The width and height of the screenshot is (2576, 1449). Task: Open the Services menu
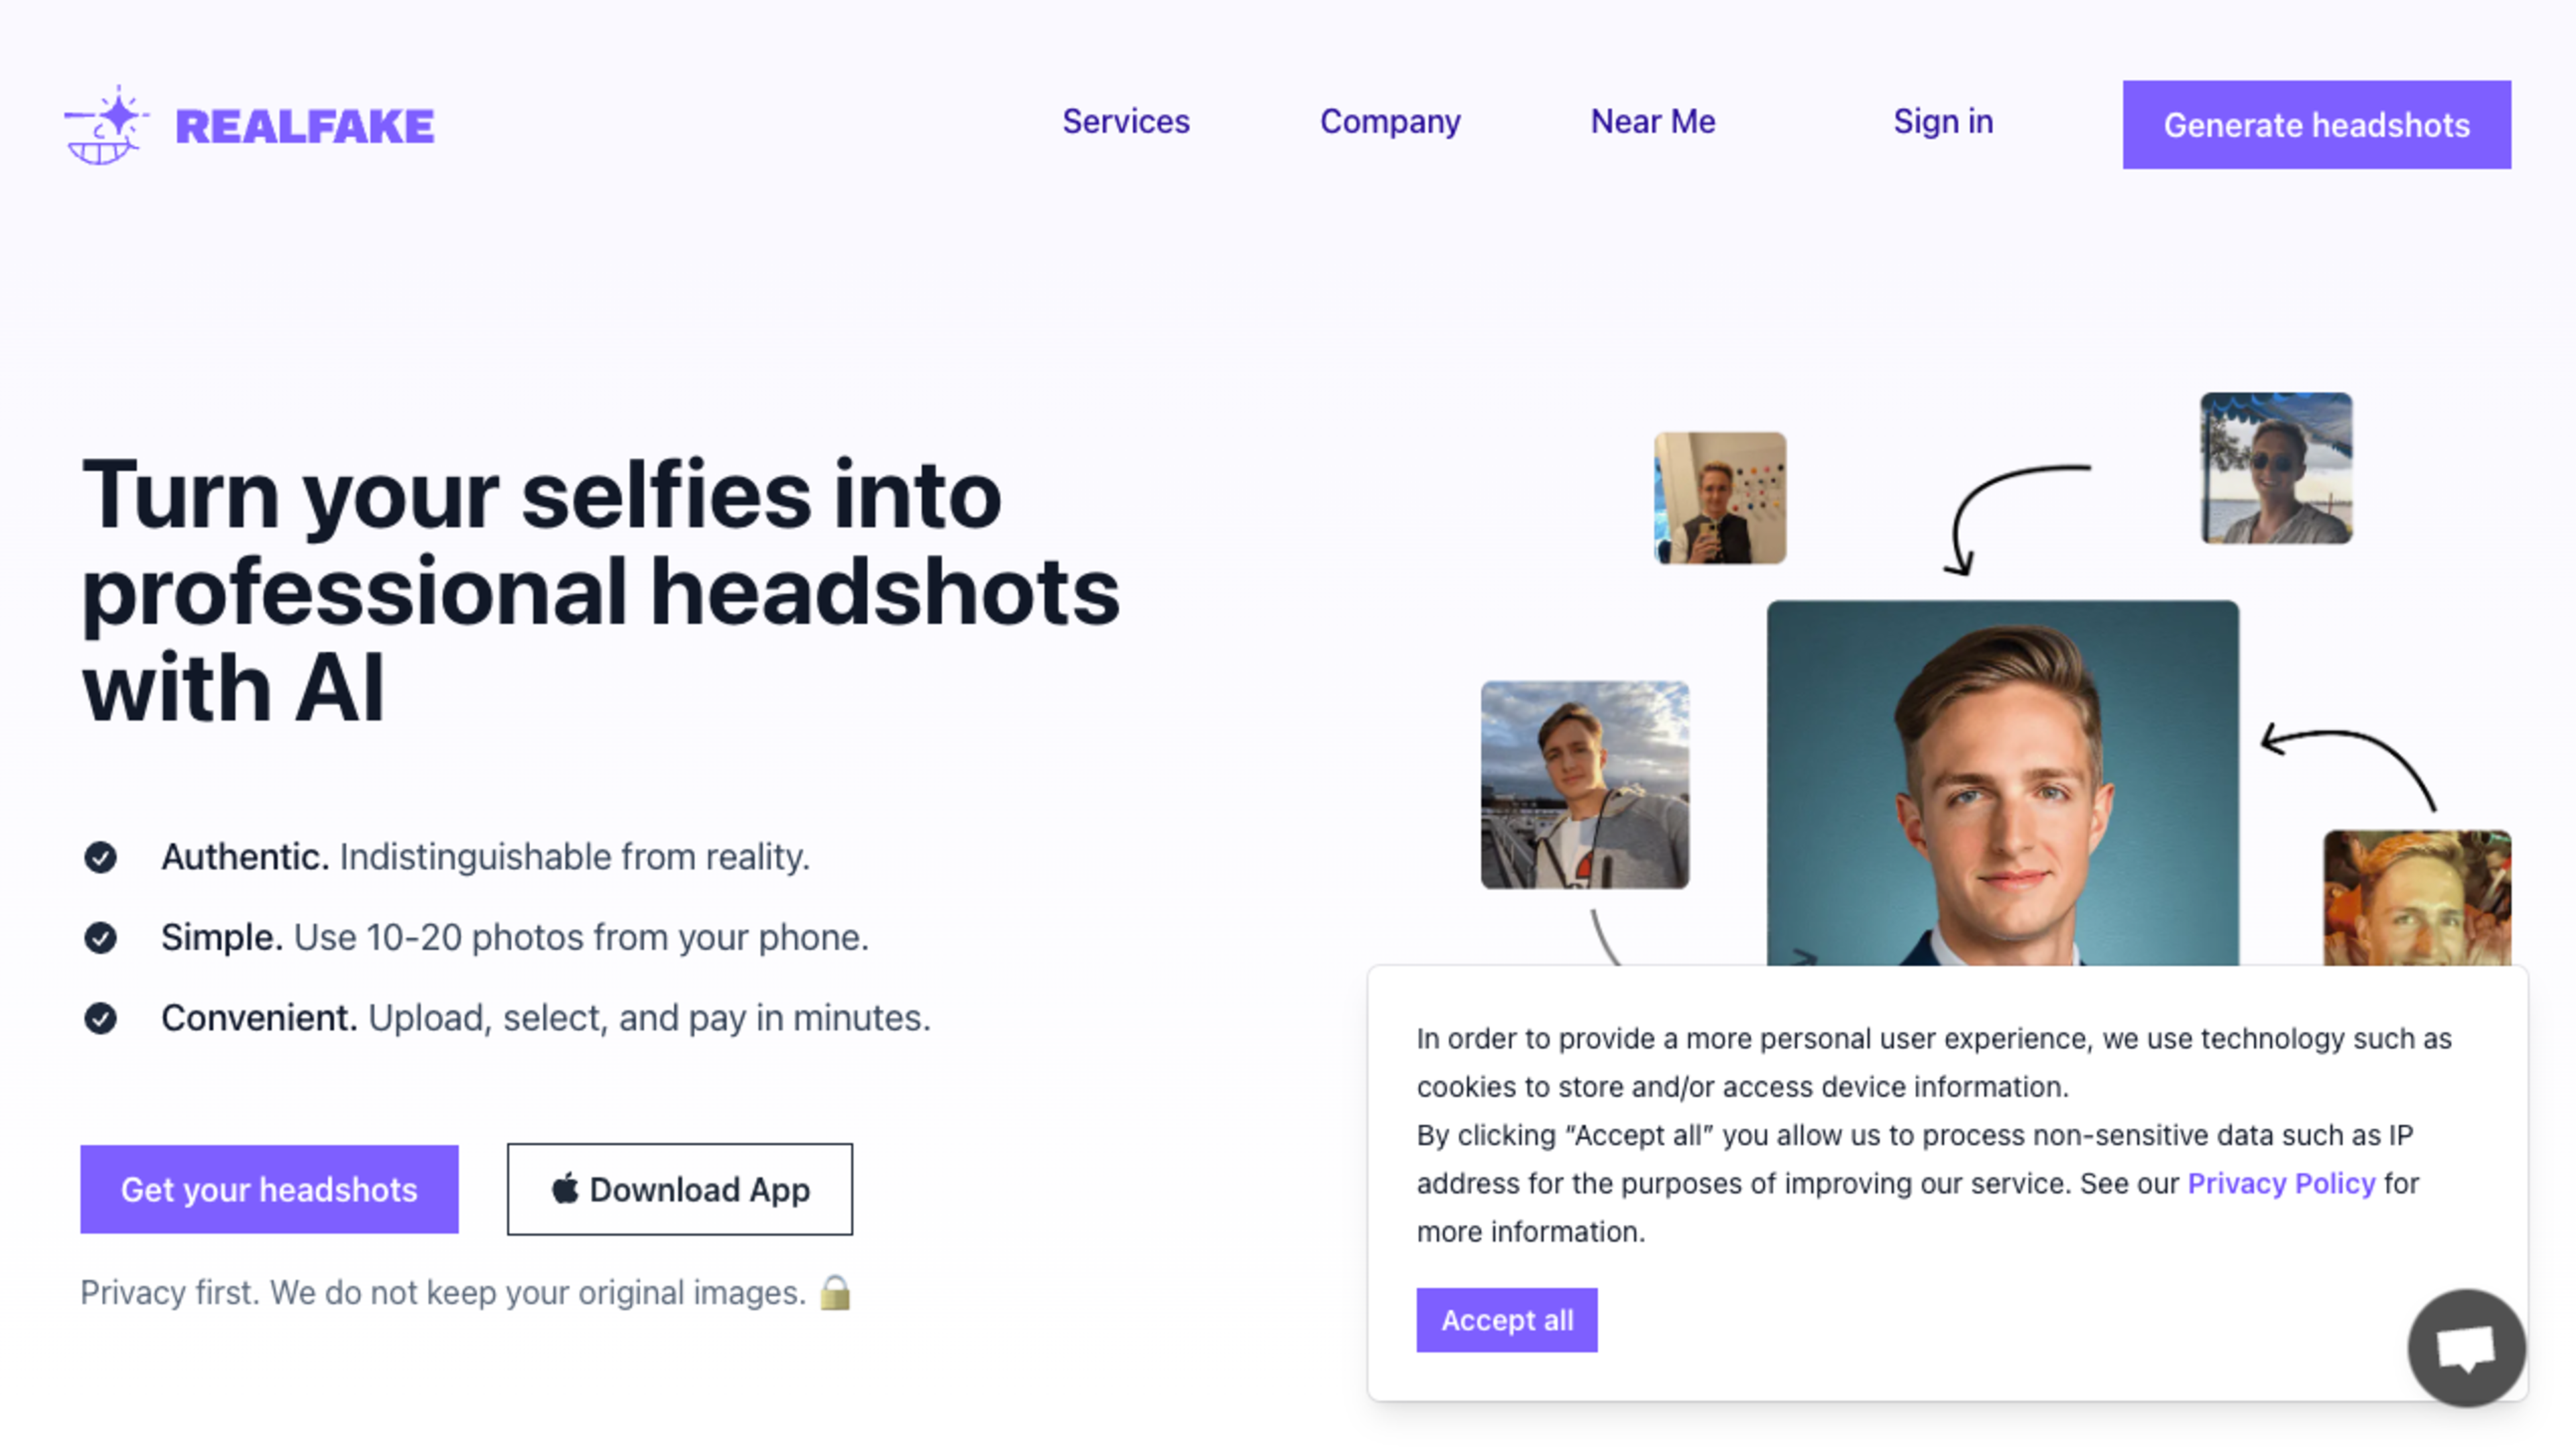coord(1126,121)
